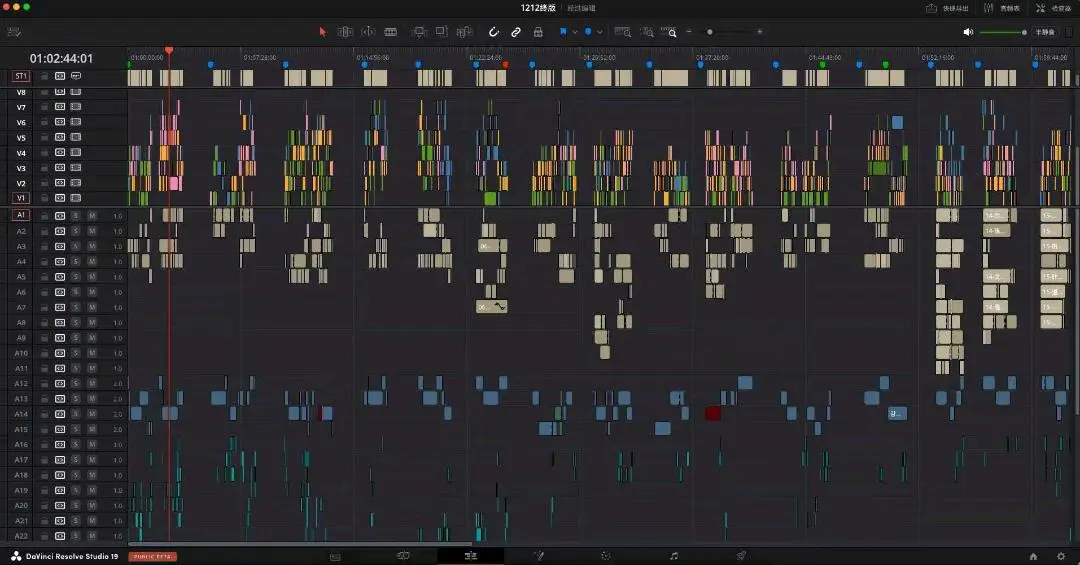Mute audio track A1
Image resolution: width=1080 pixels, height=565 pixels.
click(x=92, y=216)
